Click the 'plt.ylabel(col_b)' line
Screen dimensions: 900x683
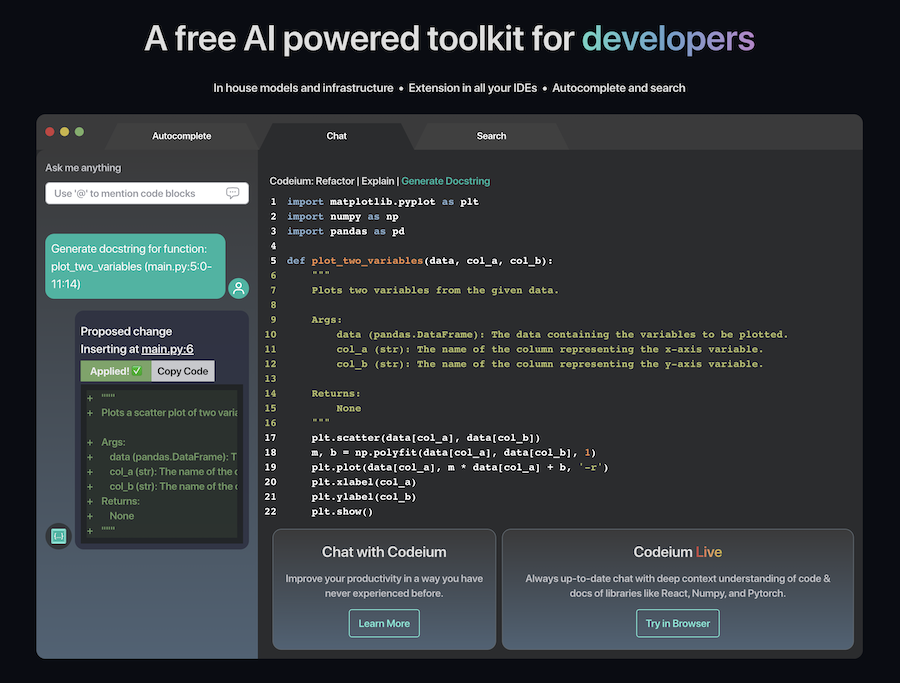coord(364,497)
